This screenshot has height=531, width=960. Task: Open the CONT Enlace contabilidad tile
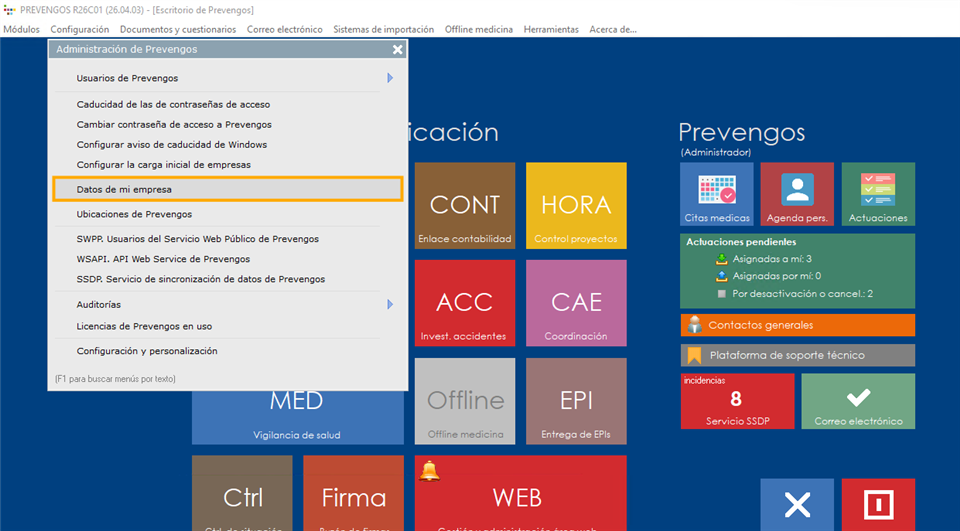pos(464,206)
